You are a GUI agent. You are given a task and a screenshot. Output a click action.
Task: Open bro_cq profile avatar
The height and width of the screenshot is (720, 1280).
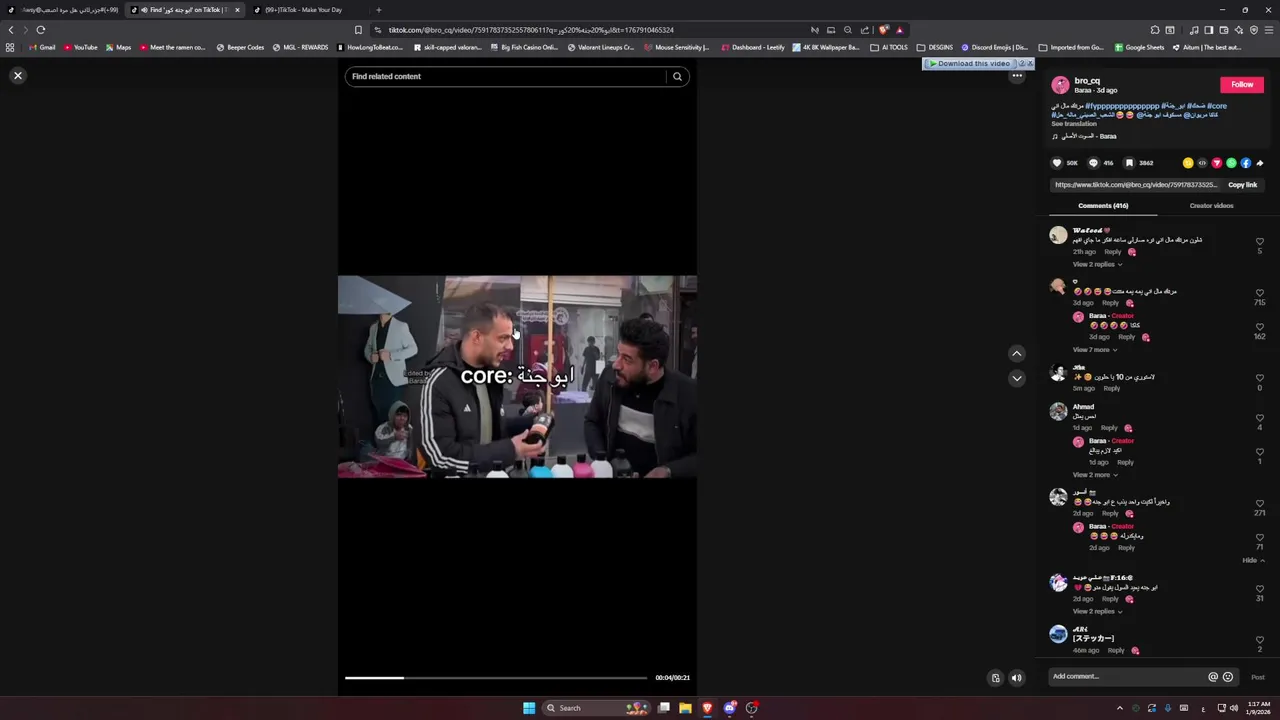coord(1060,85)
